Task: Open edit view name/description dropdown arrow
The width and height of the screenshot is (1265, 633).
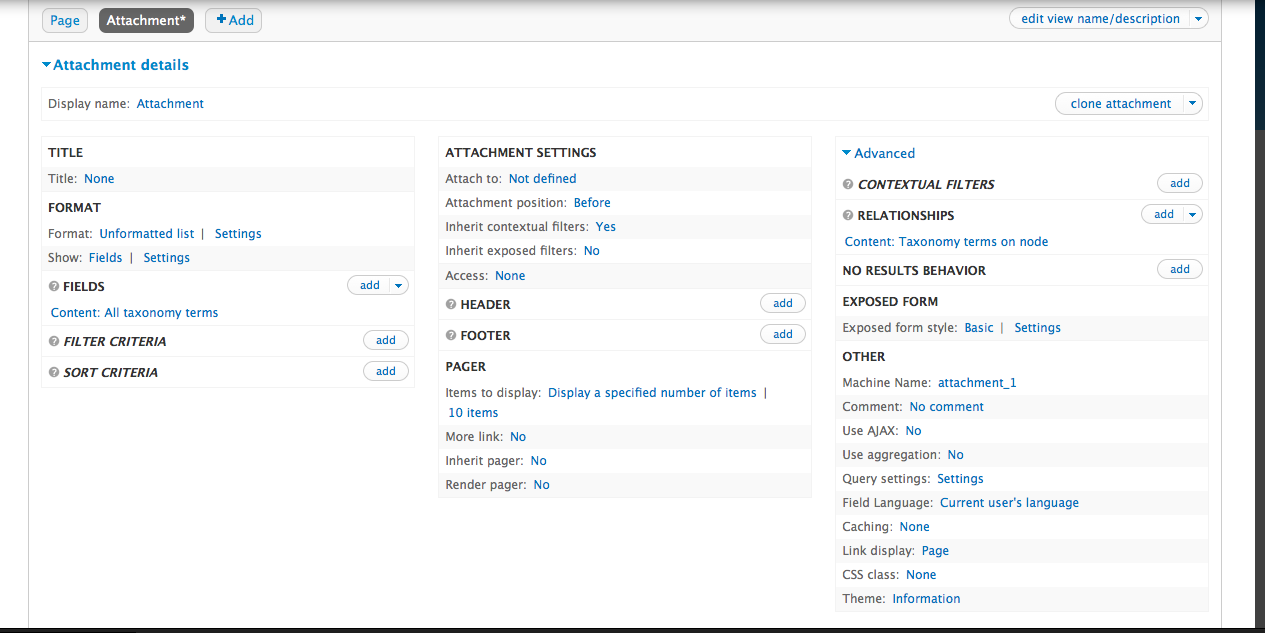Action: pos(1199,19)
